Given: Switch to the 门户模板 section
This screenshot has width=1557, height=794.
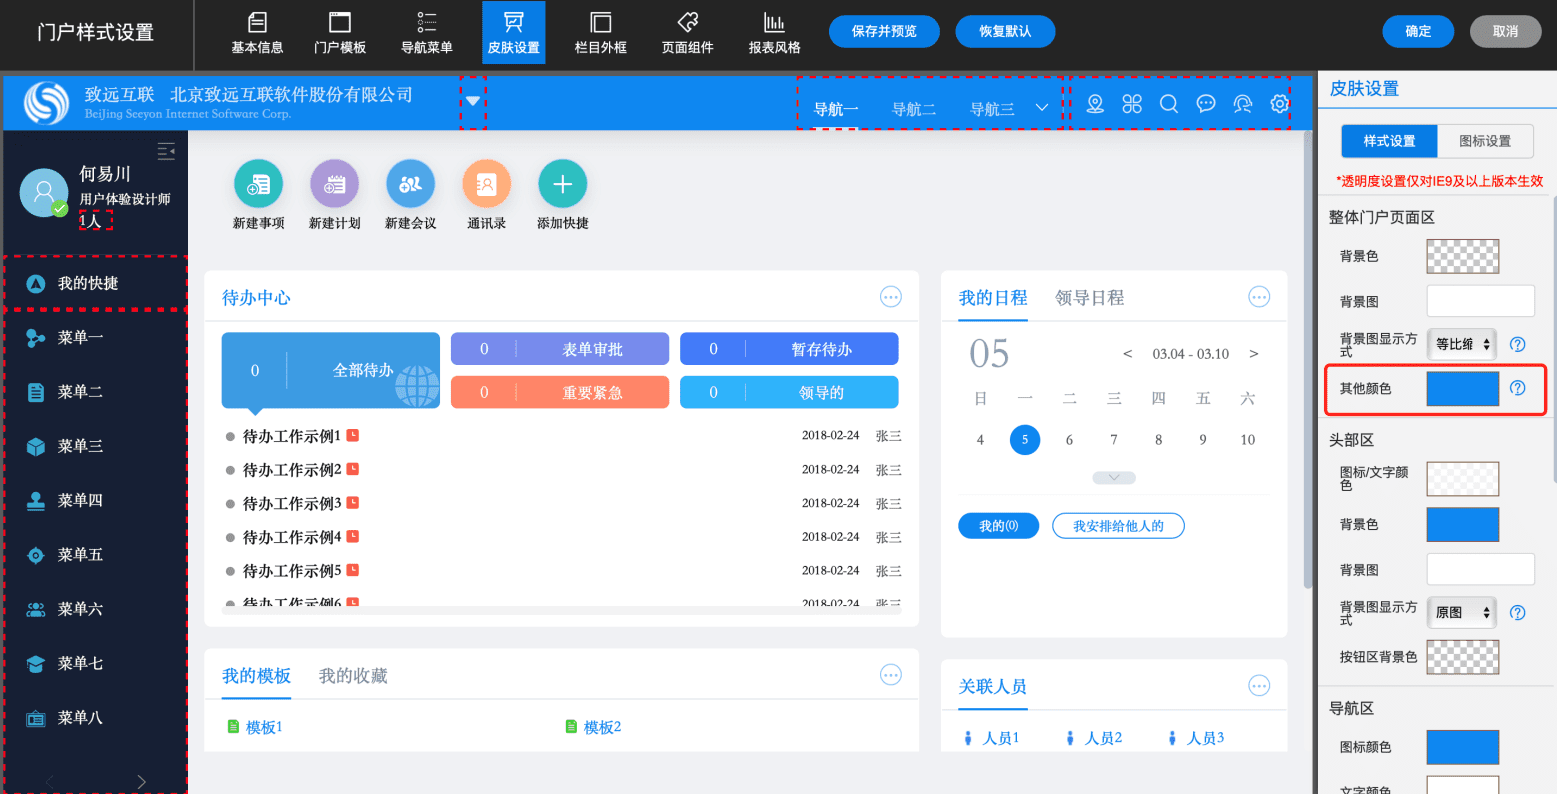Looking at the screenshot, I should (x=340, y=32).
